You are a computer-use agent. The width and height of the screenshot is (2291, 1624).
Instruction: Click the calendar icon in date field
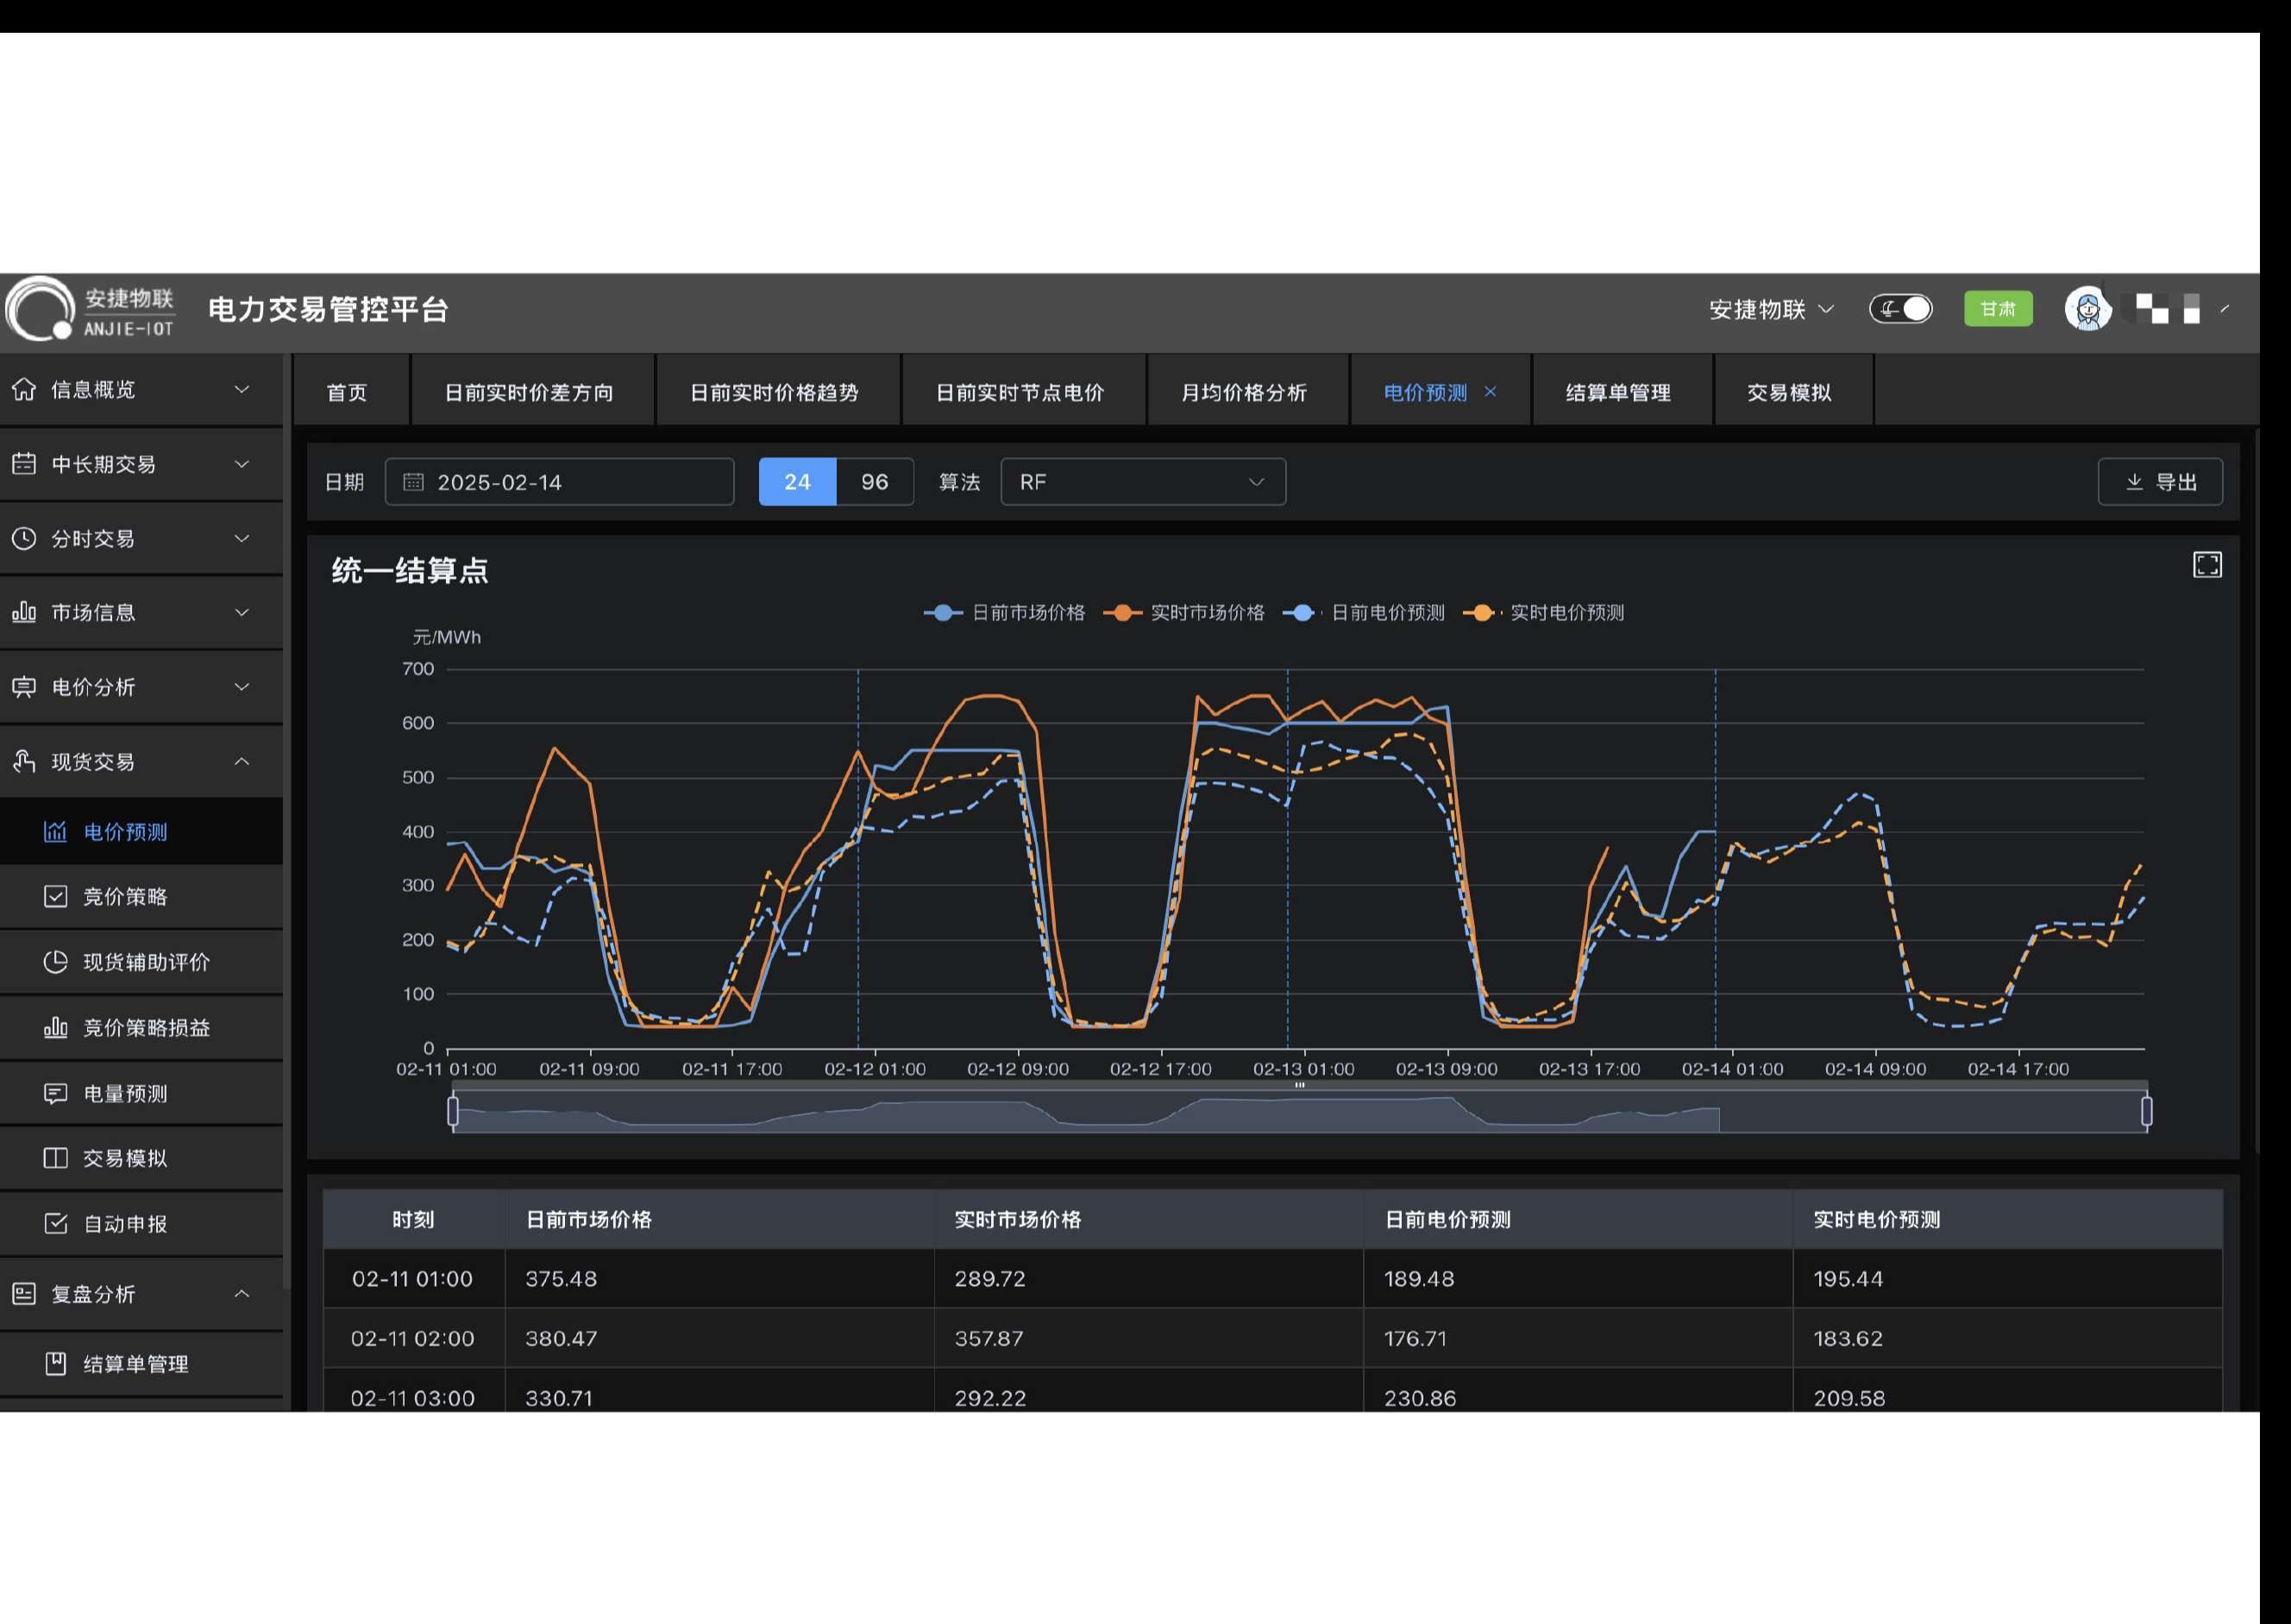coord(413,482)
